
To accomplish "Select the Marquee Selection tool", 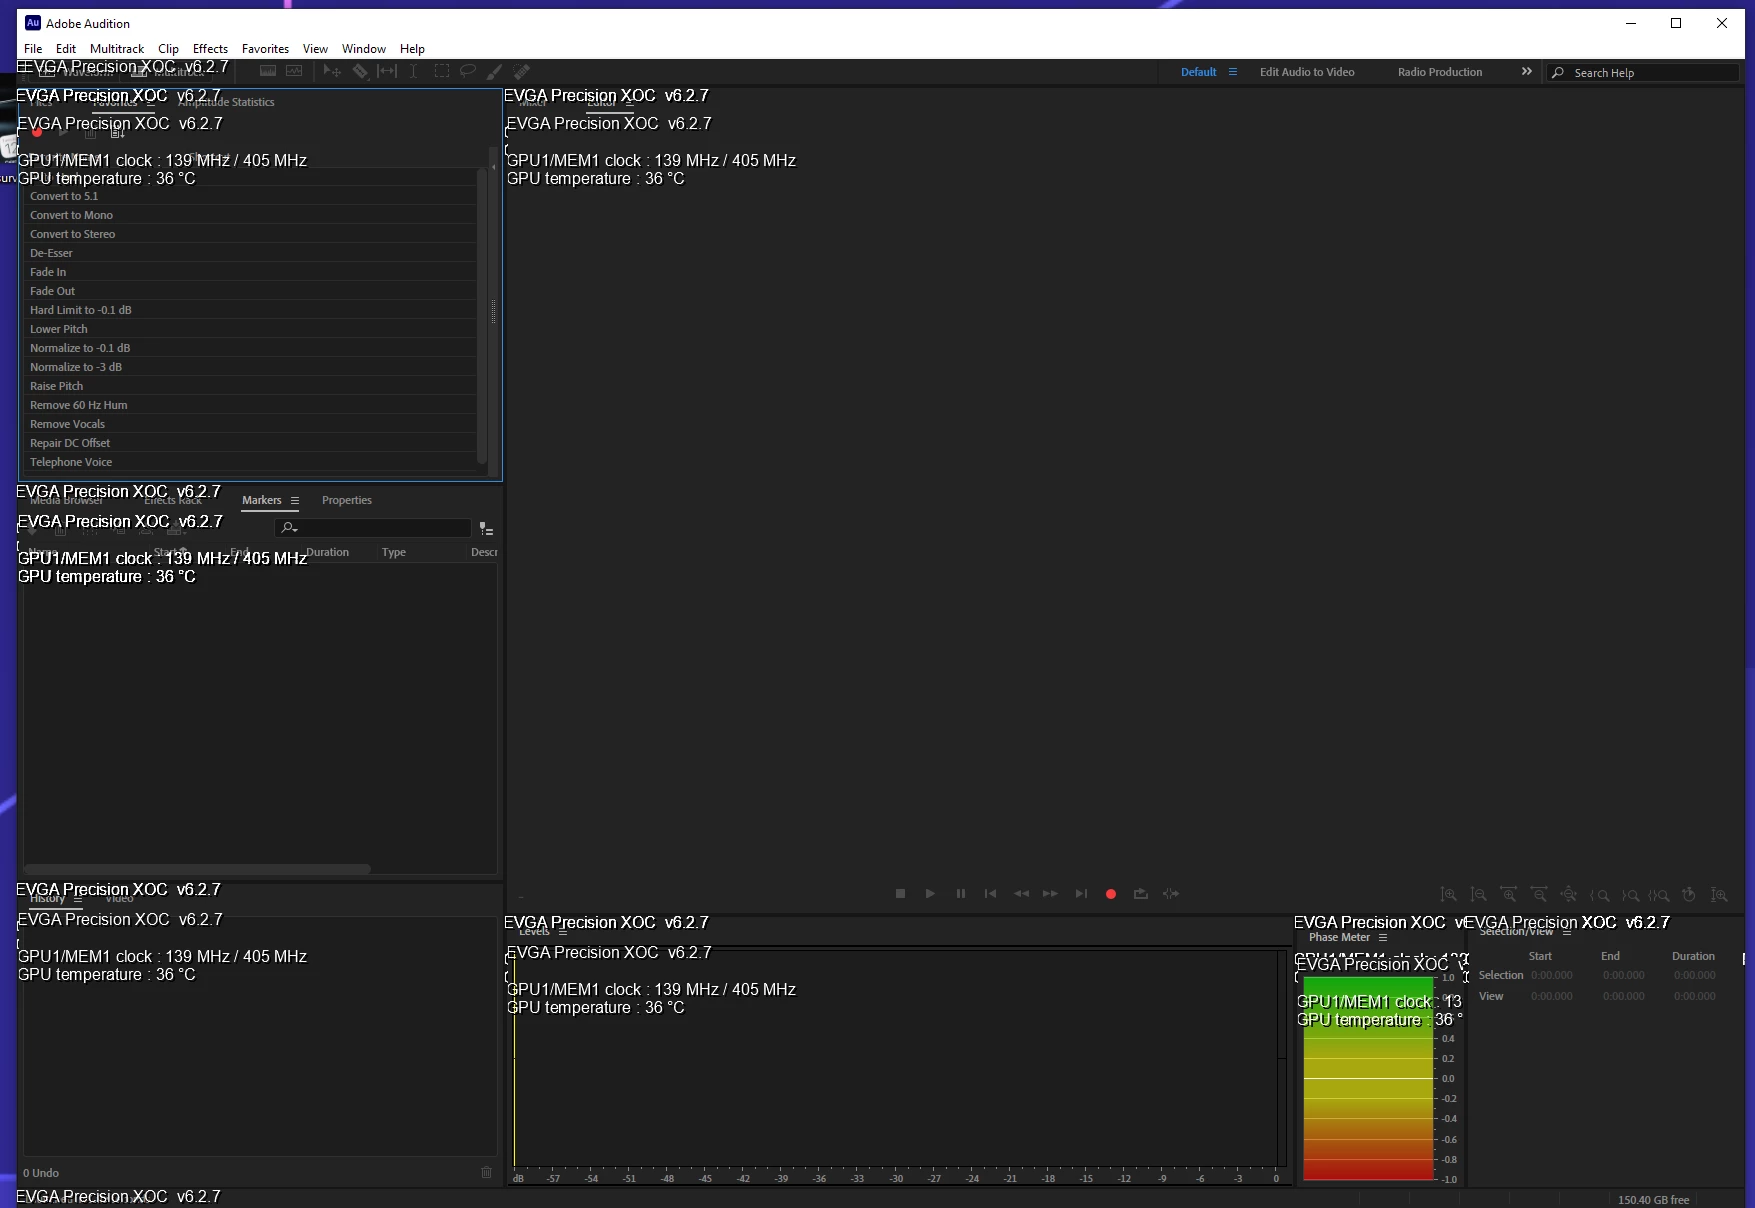I will click(441, 72).
